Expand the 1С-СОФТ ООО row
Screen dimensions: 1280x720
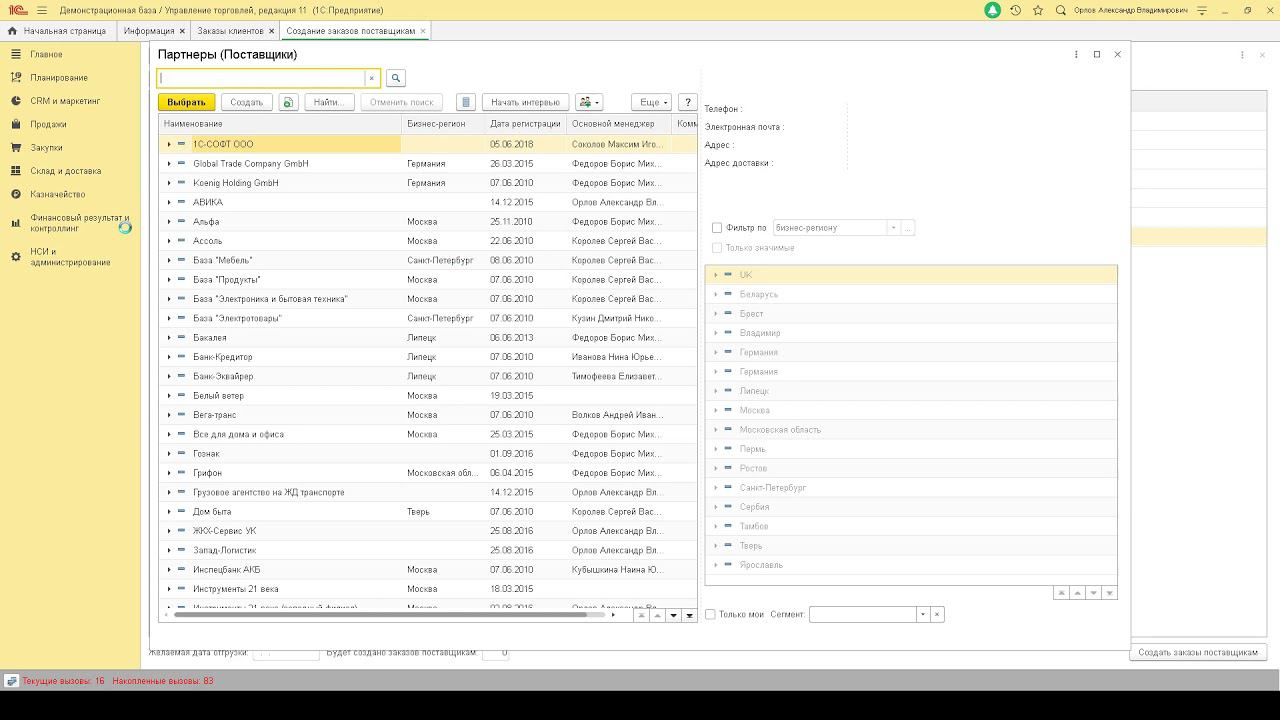click(169, 144)
